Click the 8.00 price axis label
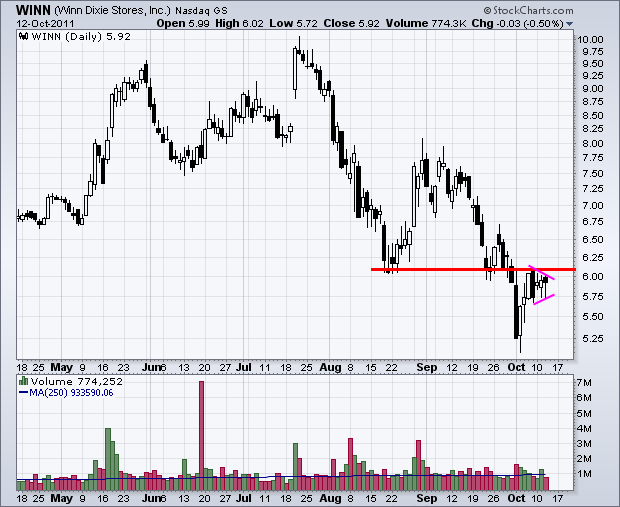 (x=592, y=144)
